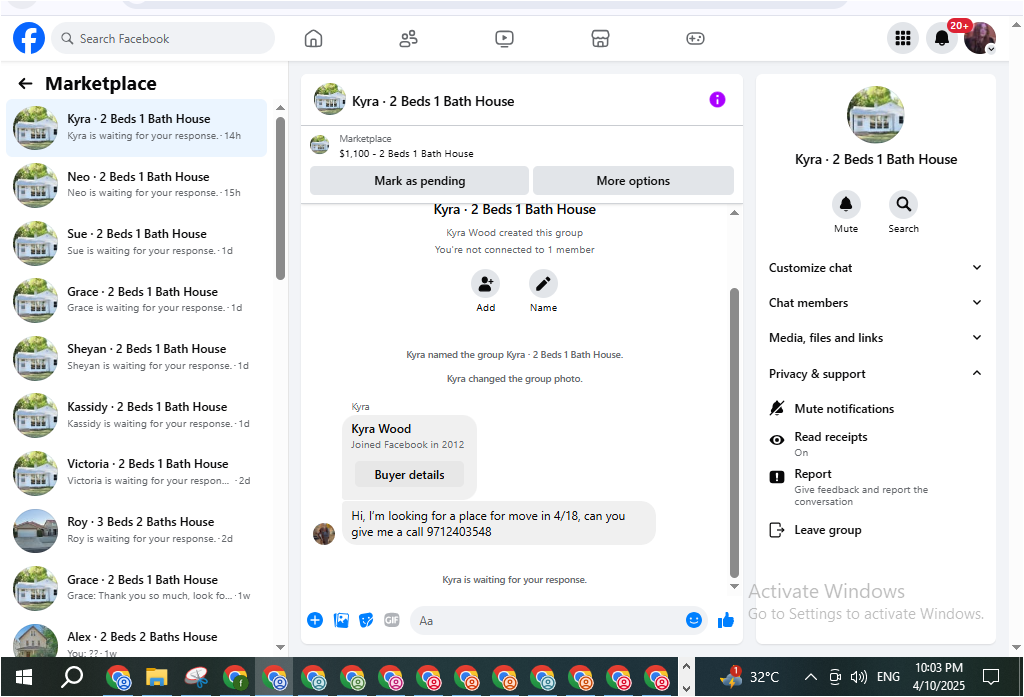Open purple conversation information icon

pyautogui.click(x=717, y=100)
